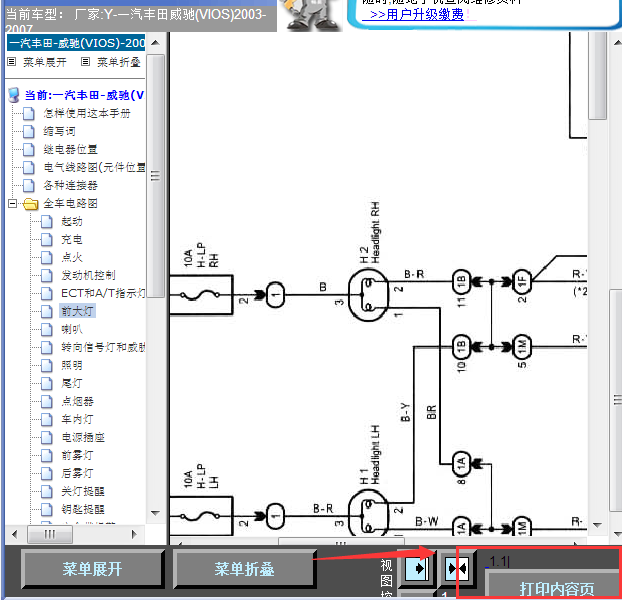
Task: Click the page icon next to 关灯提醒
Action: [47, 491]
